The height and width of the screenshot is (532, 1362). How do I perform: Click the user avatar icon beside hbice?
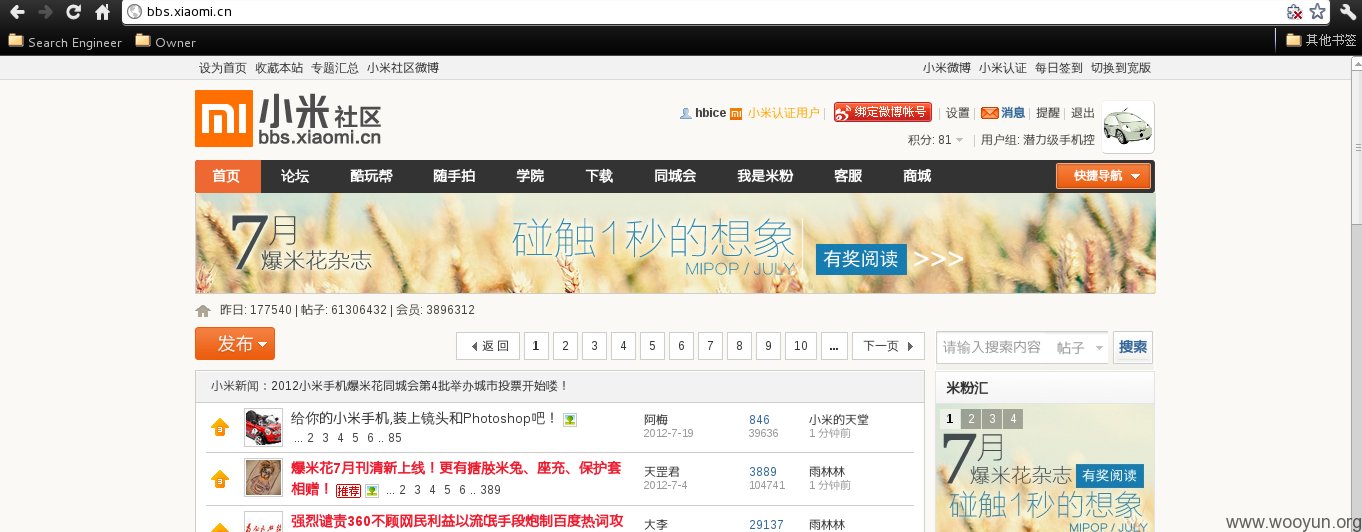685,113
